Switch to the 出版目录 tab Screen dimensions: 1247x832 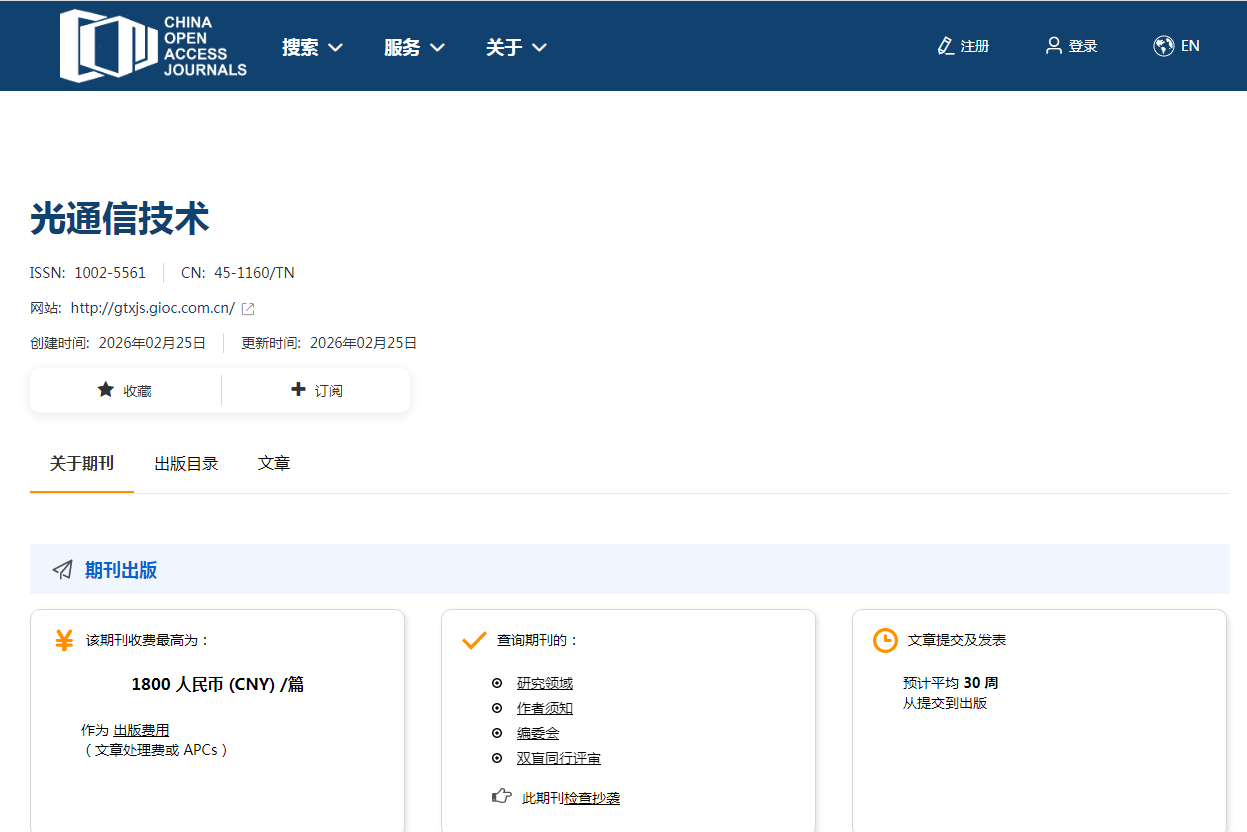coord(186,464)
